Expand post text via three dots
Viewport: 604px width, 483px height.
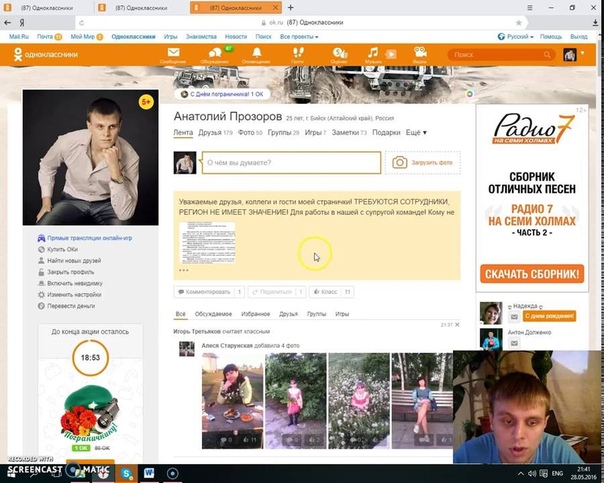[x=184, y=270]
